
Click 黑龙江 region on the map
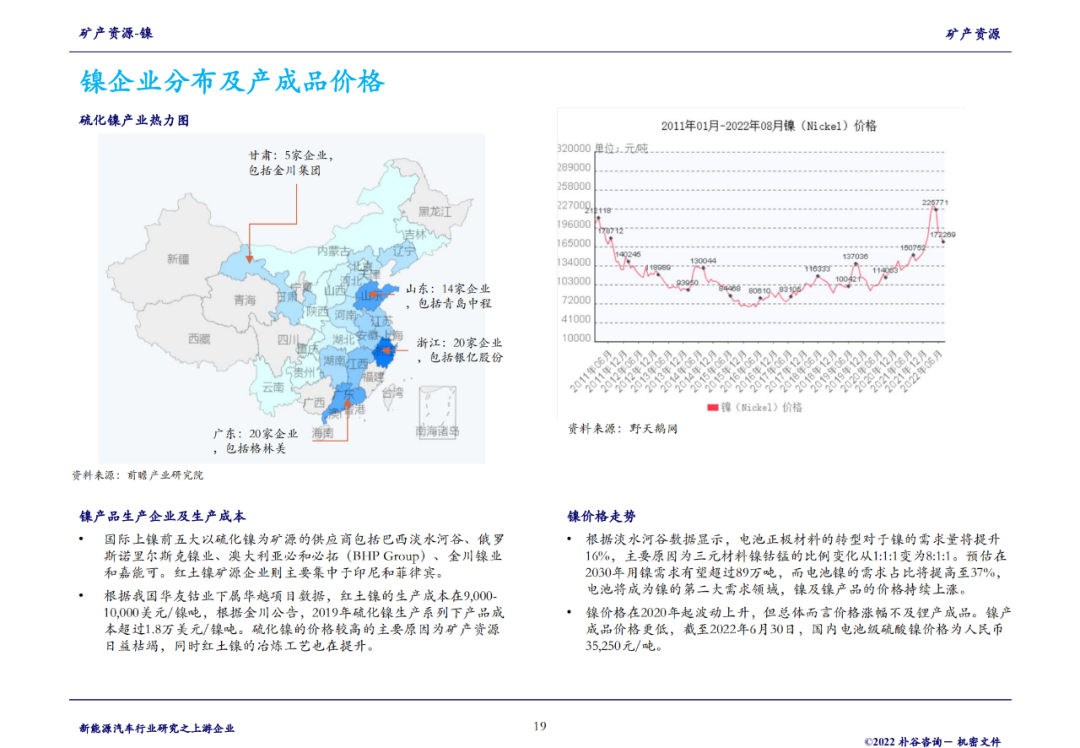(x=434, y=211)
